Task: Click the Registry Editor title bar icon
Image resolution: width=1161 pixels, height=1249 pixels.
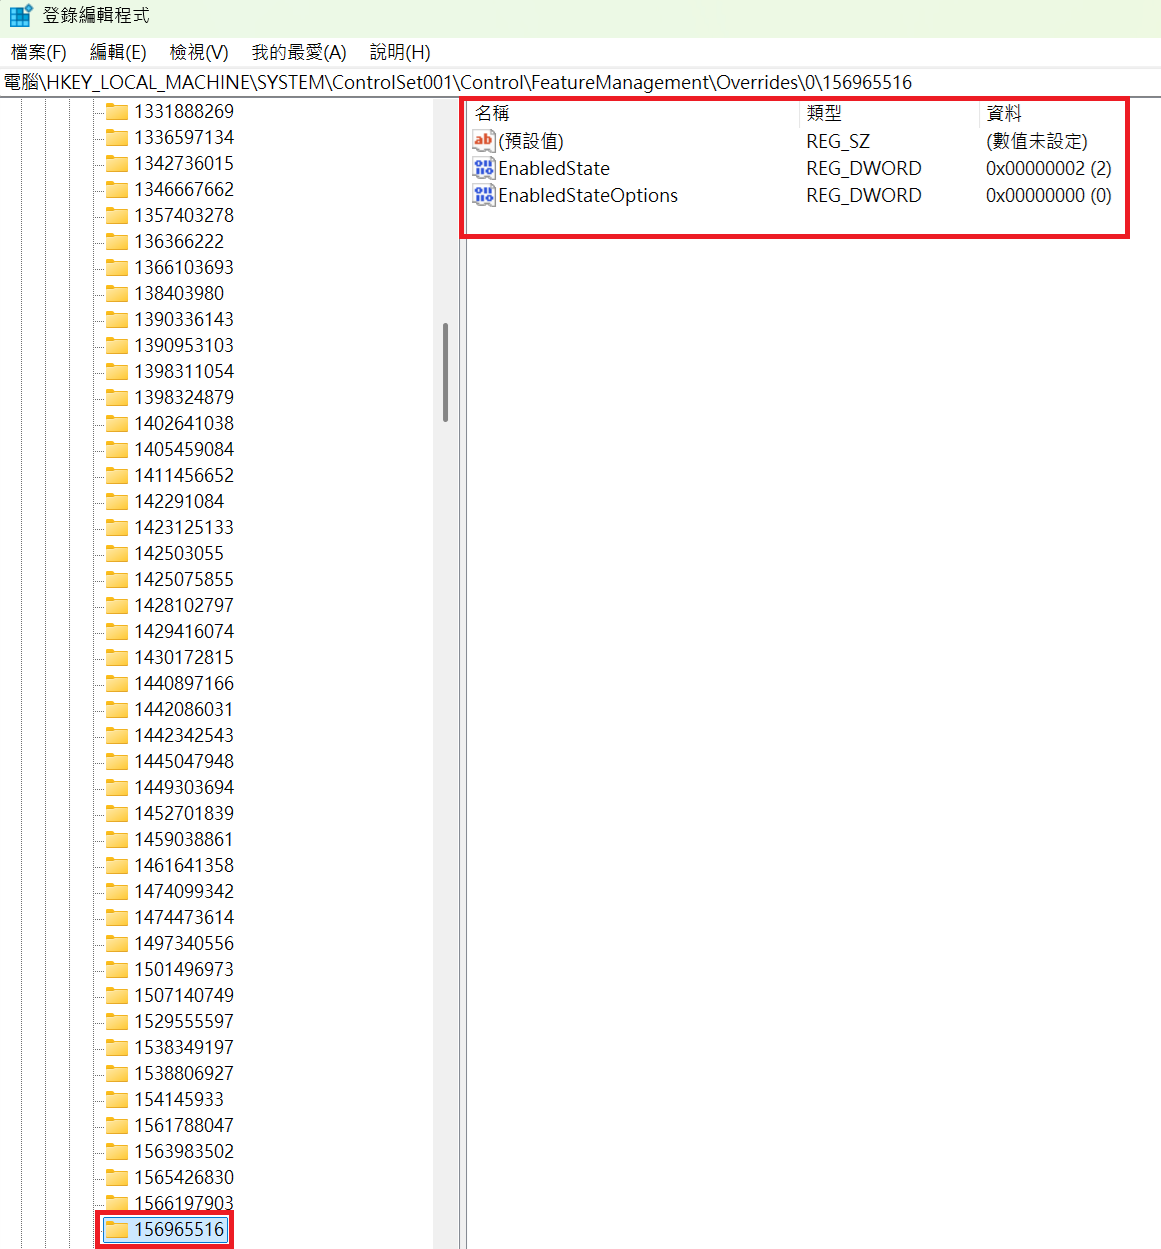Action: pyautogui.click(x=21, y=16)
